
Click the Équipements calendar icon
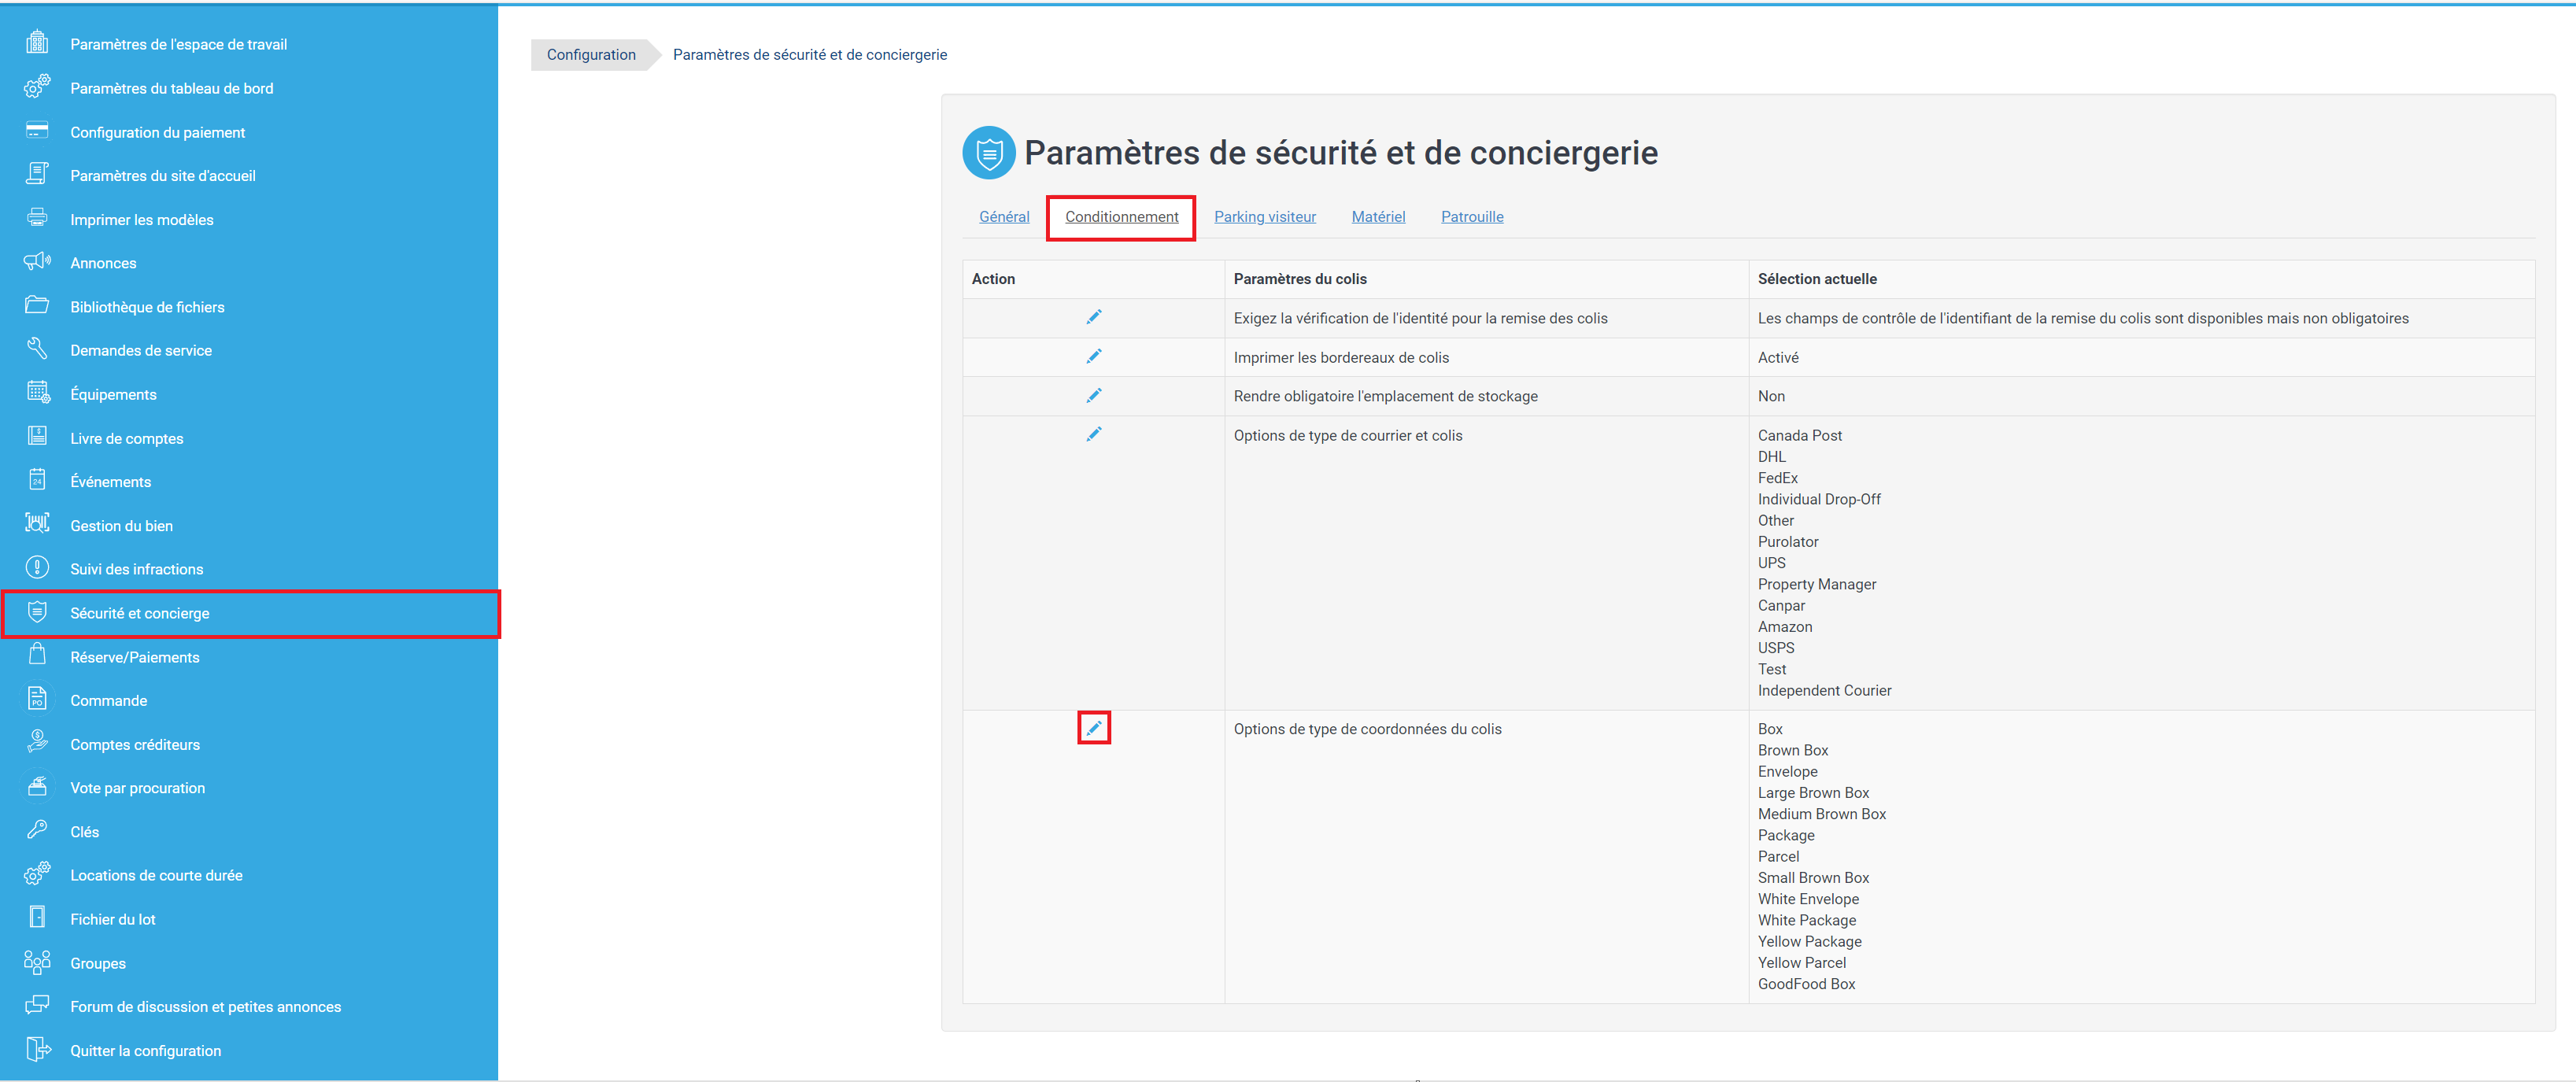coord(37,393)
